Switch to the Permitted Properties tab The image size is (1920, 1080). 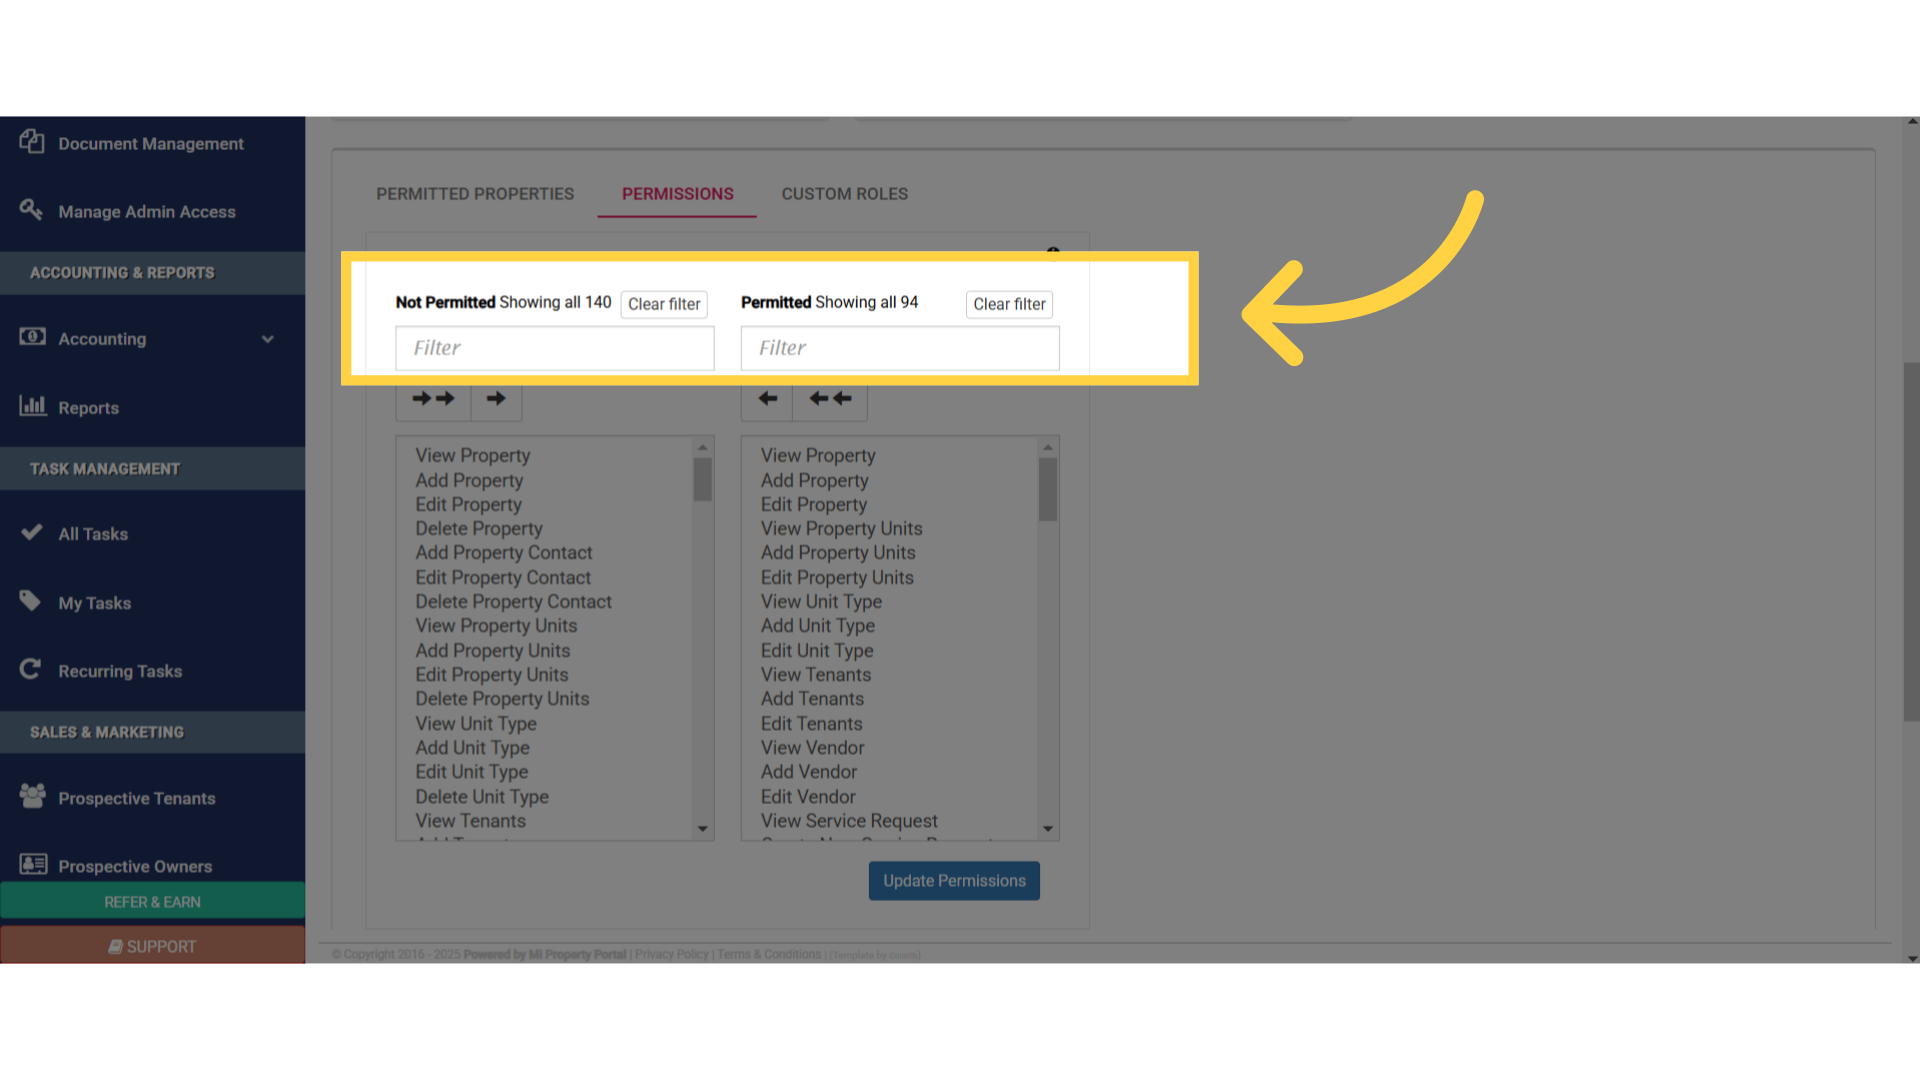pyautogui.click(x=475, y=193)
